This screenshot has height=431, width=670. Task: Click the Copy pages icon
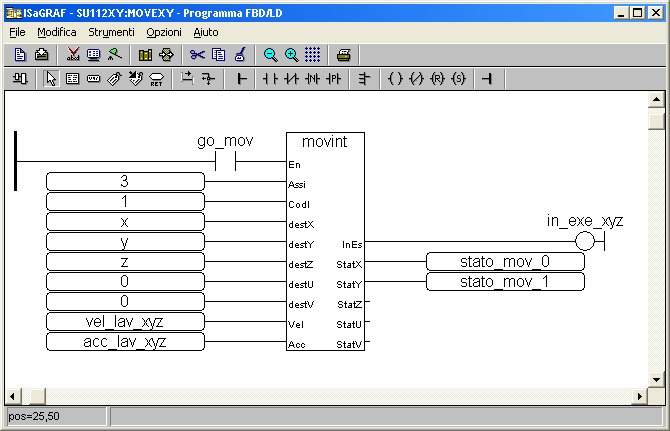(218, 55)
